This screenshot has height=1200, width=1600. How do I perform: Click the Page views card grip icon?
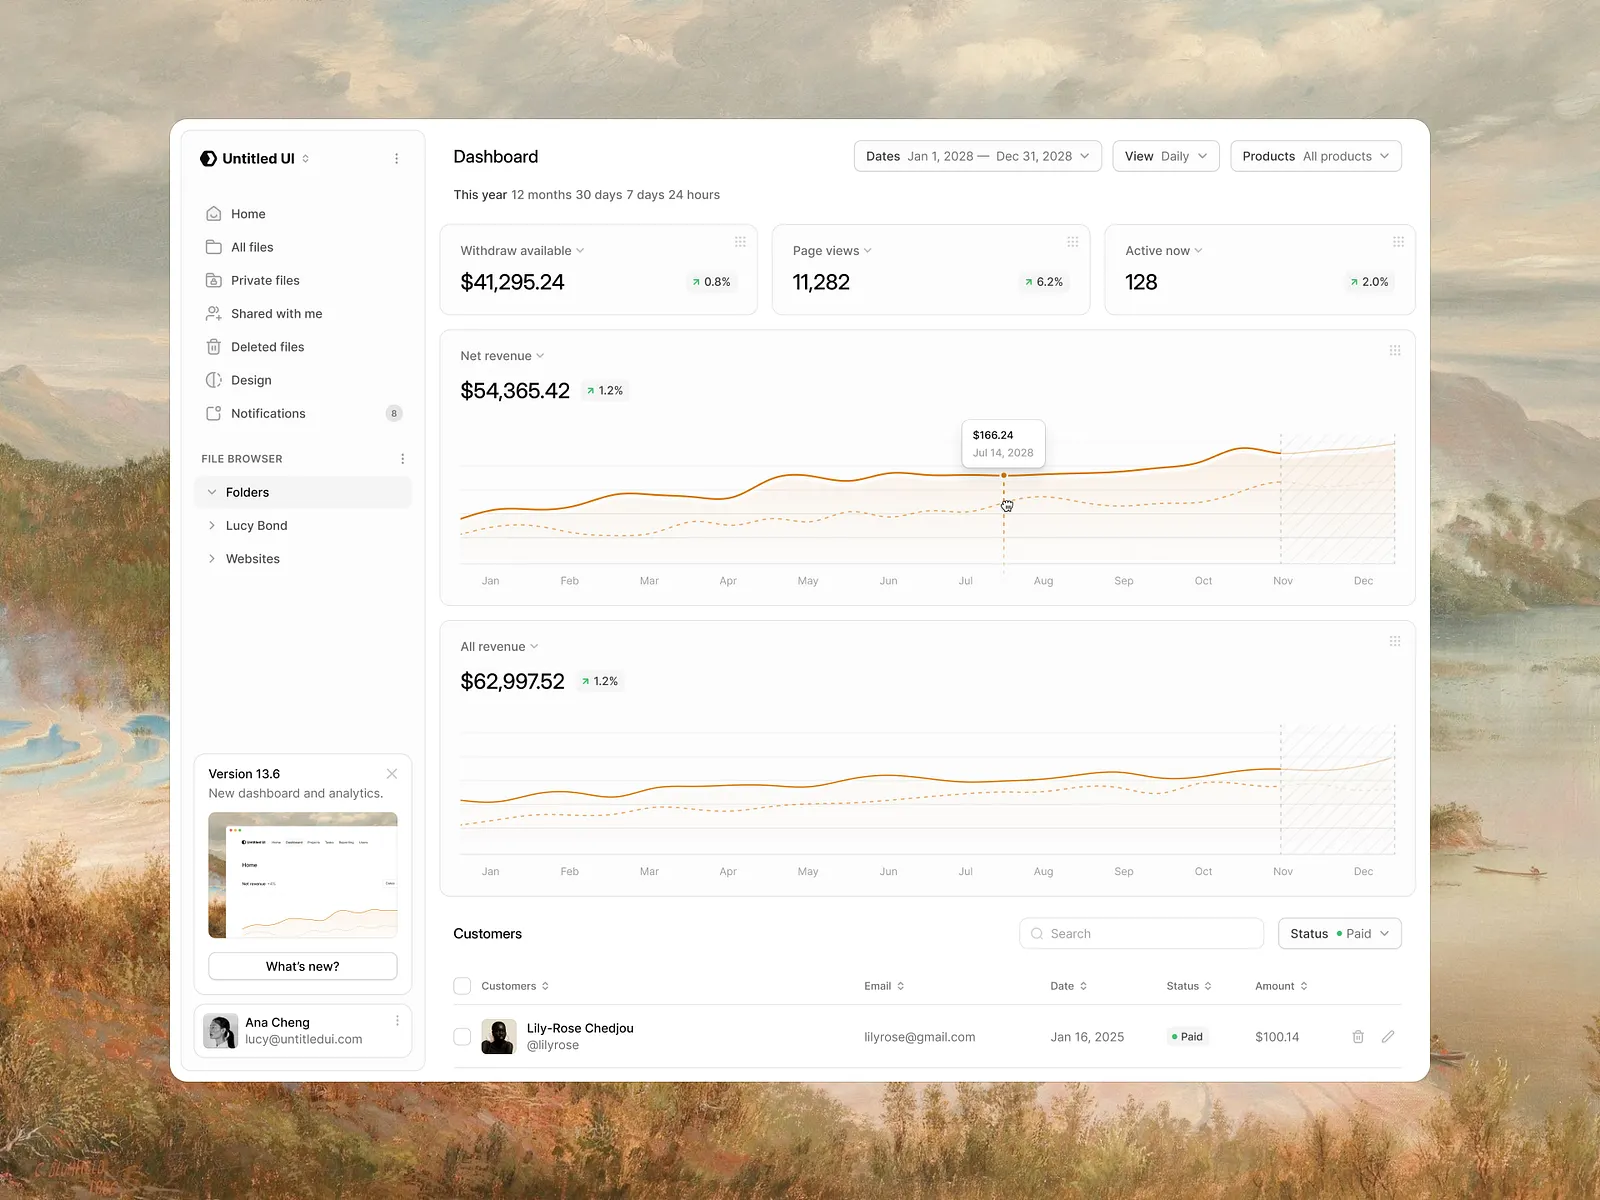[1072, 242]
